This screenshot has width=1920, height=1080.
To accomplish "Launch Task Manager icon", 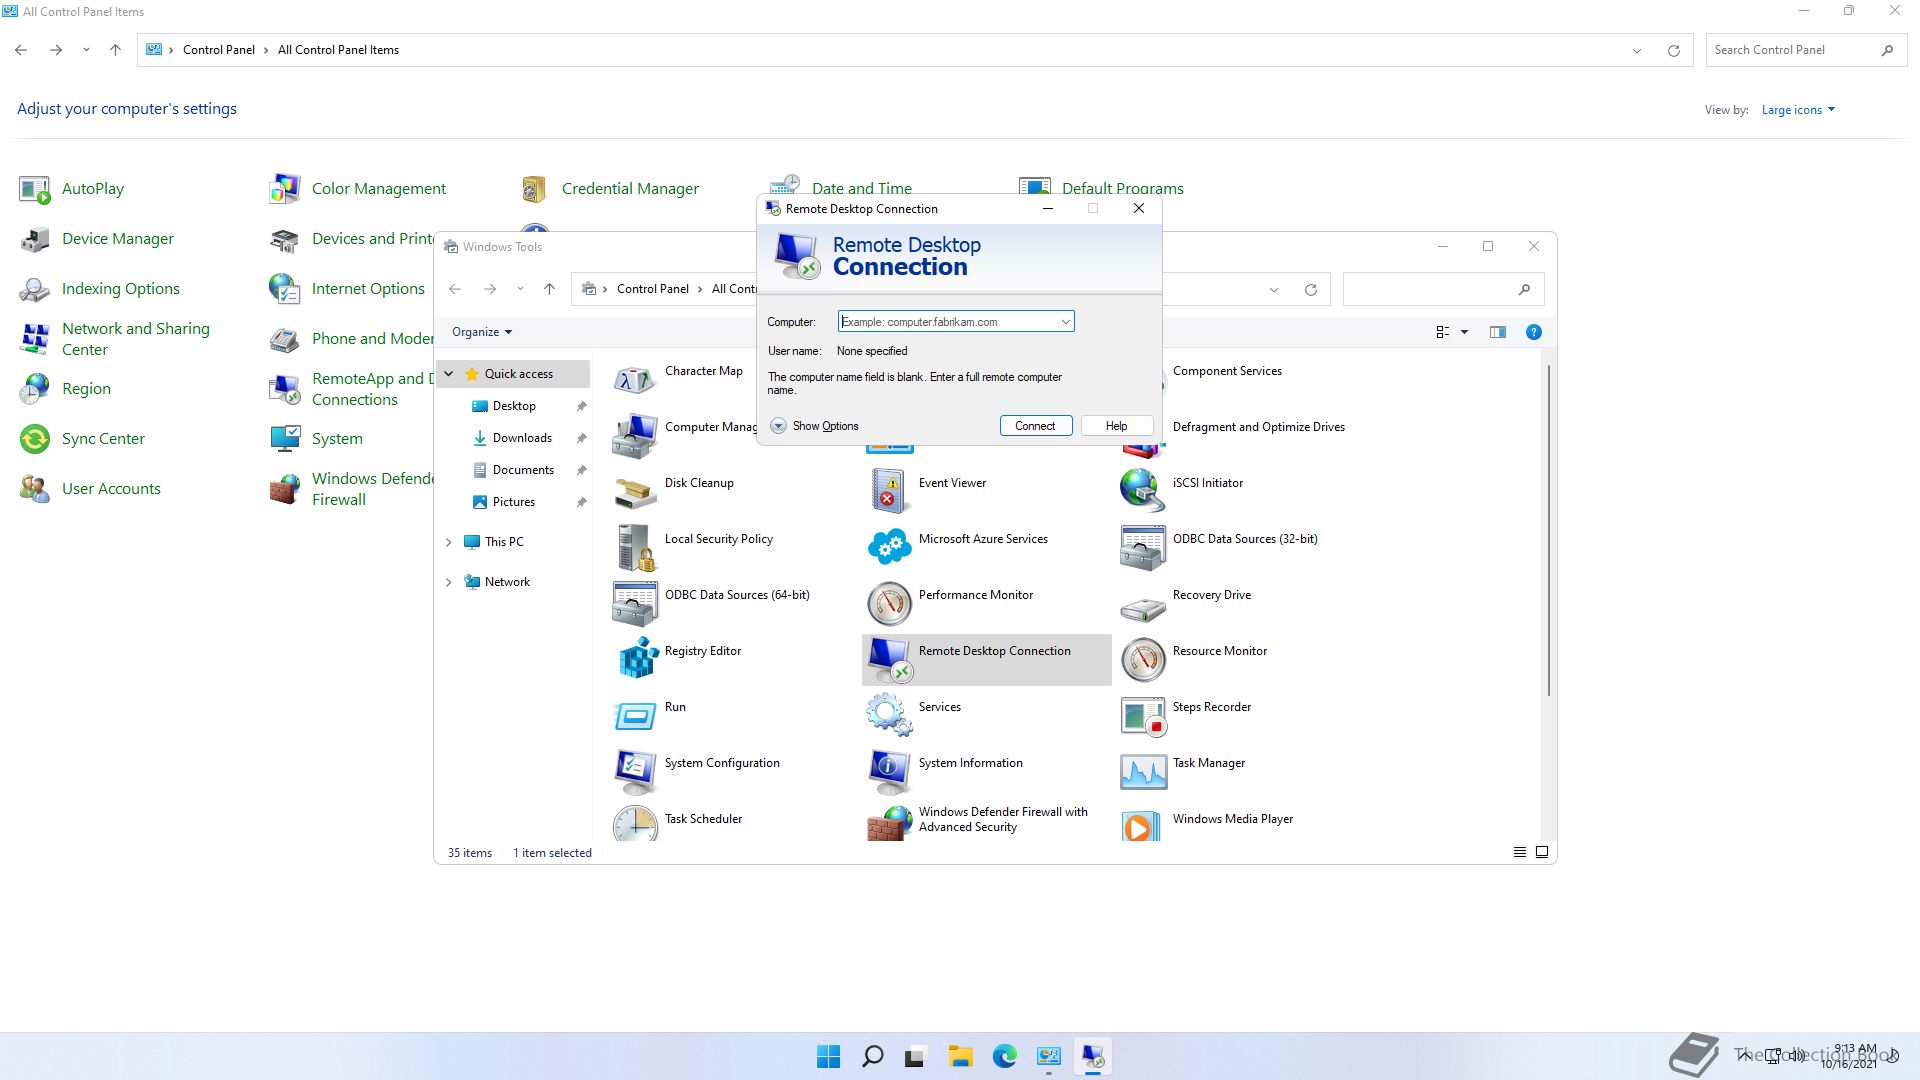I will [1143, 771].
